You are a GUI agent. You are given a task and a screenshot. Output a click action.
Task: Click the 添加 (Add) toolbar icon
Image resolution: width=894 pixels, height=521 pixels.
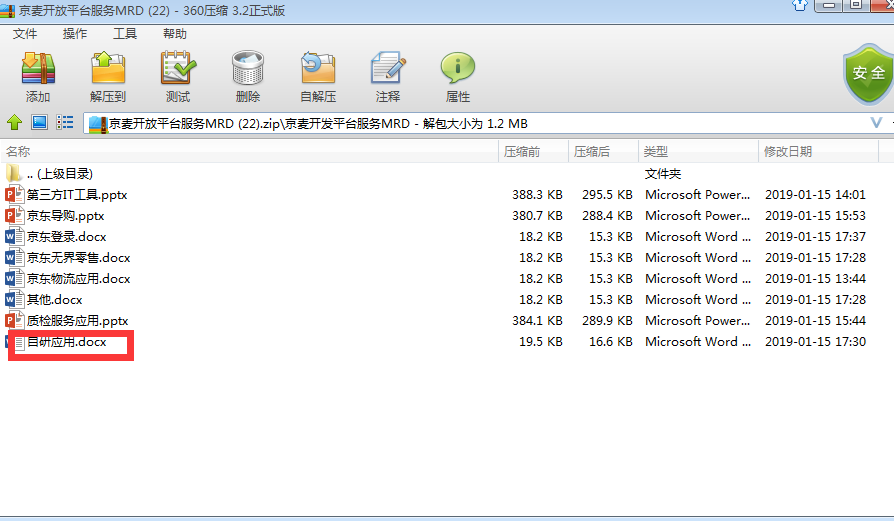(x=38, y=68)
